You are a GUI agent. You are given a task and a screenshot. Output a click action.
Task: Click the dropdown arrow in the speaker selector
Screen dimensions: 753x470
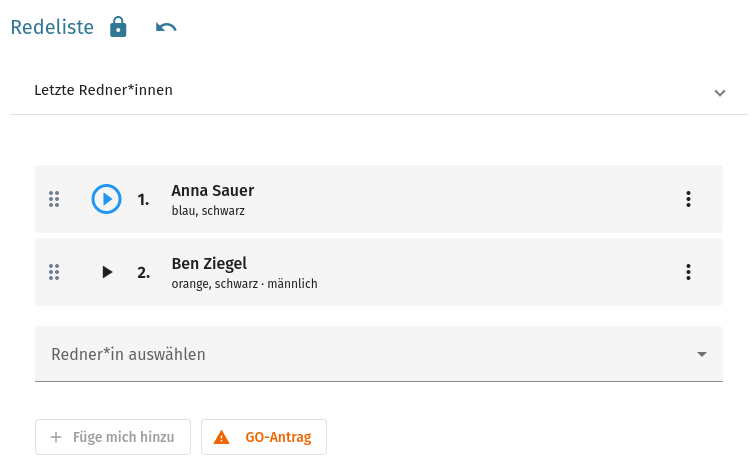(702, 354)
